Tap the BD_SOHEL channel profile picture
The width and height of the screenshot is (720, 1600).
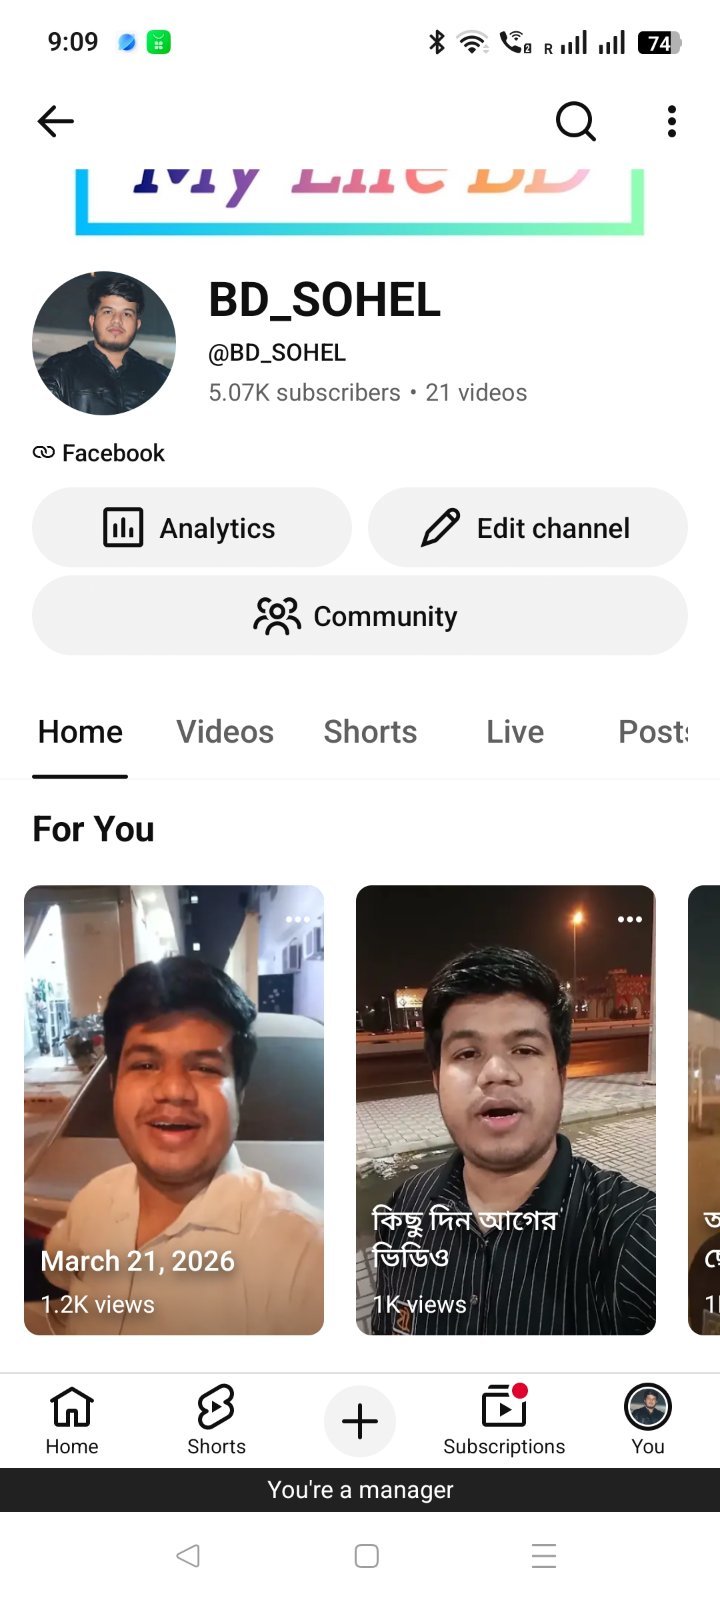[104, 343]
